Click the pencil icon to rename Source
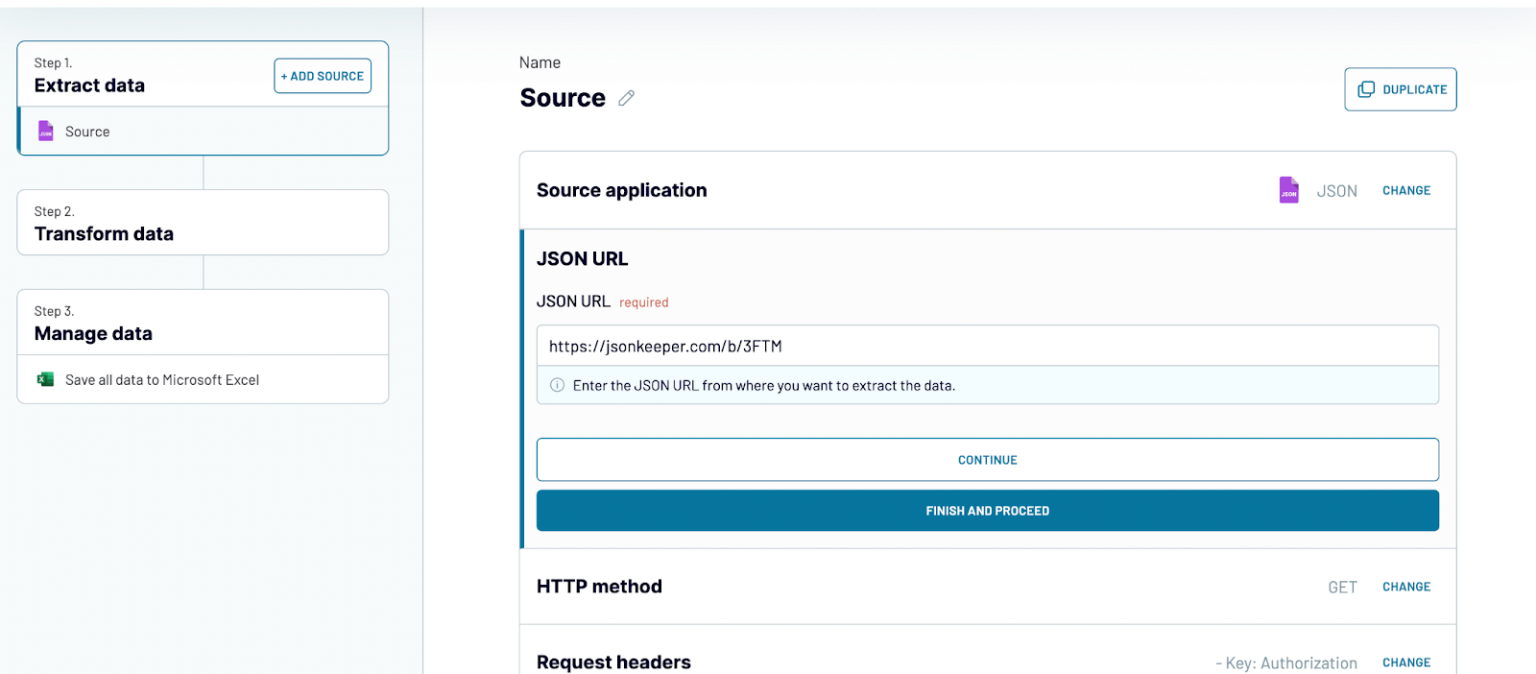This screenshot has height=674, width=1536. point(627,97)
